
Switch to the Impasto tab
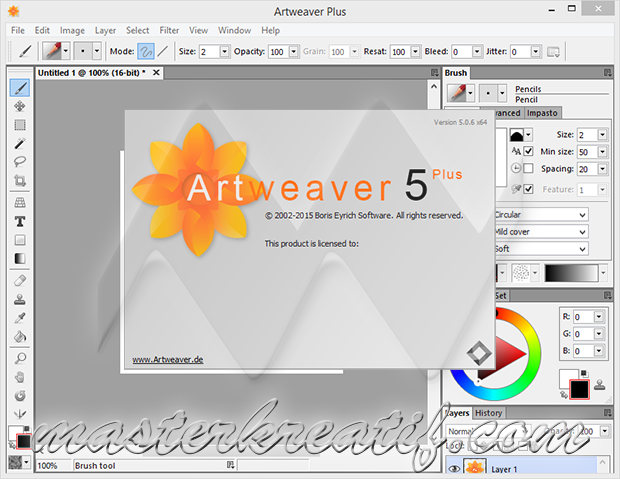pyautogui.click(x=542, y=113)
